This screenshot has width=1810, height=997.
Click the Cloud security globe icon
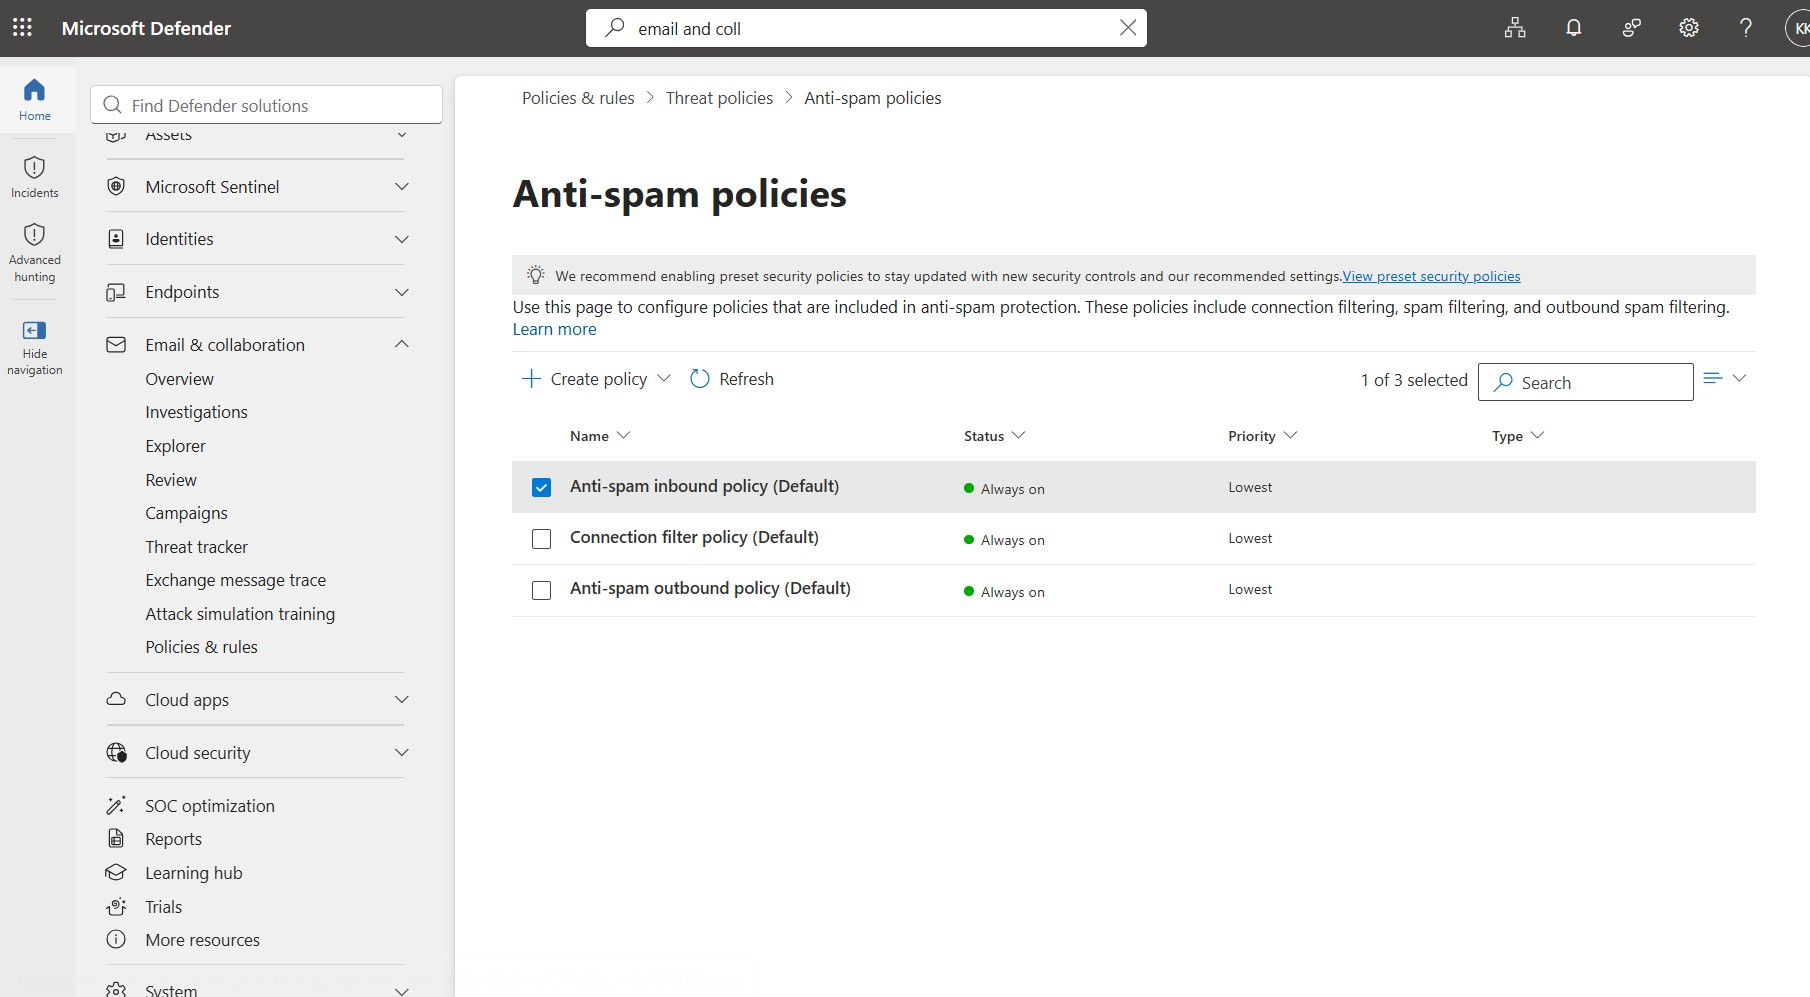116,752
